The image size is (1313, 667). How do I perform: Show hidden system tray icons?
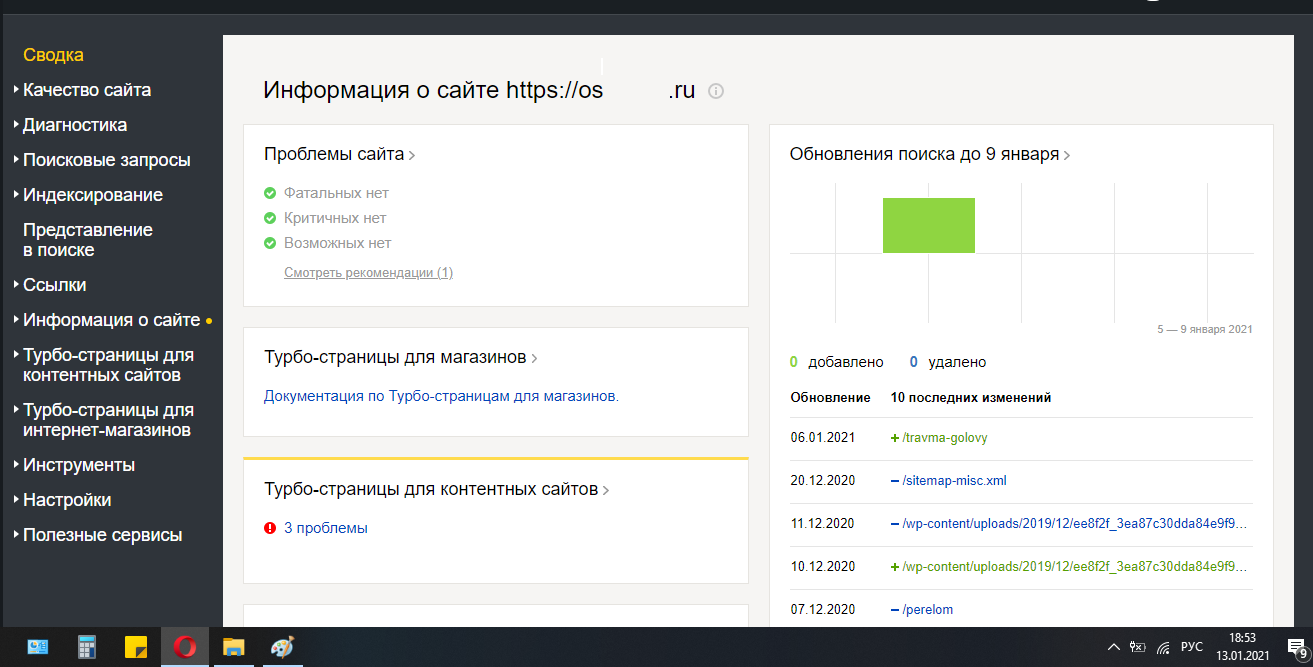[x=1114, y=647]
